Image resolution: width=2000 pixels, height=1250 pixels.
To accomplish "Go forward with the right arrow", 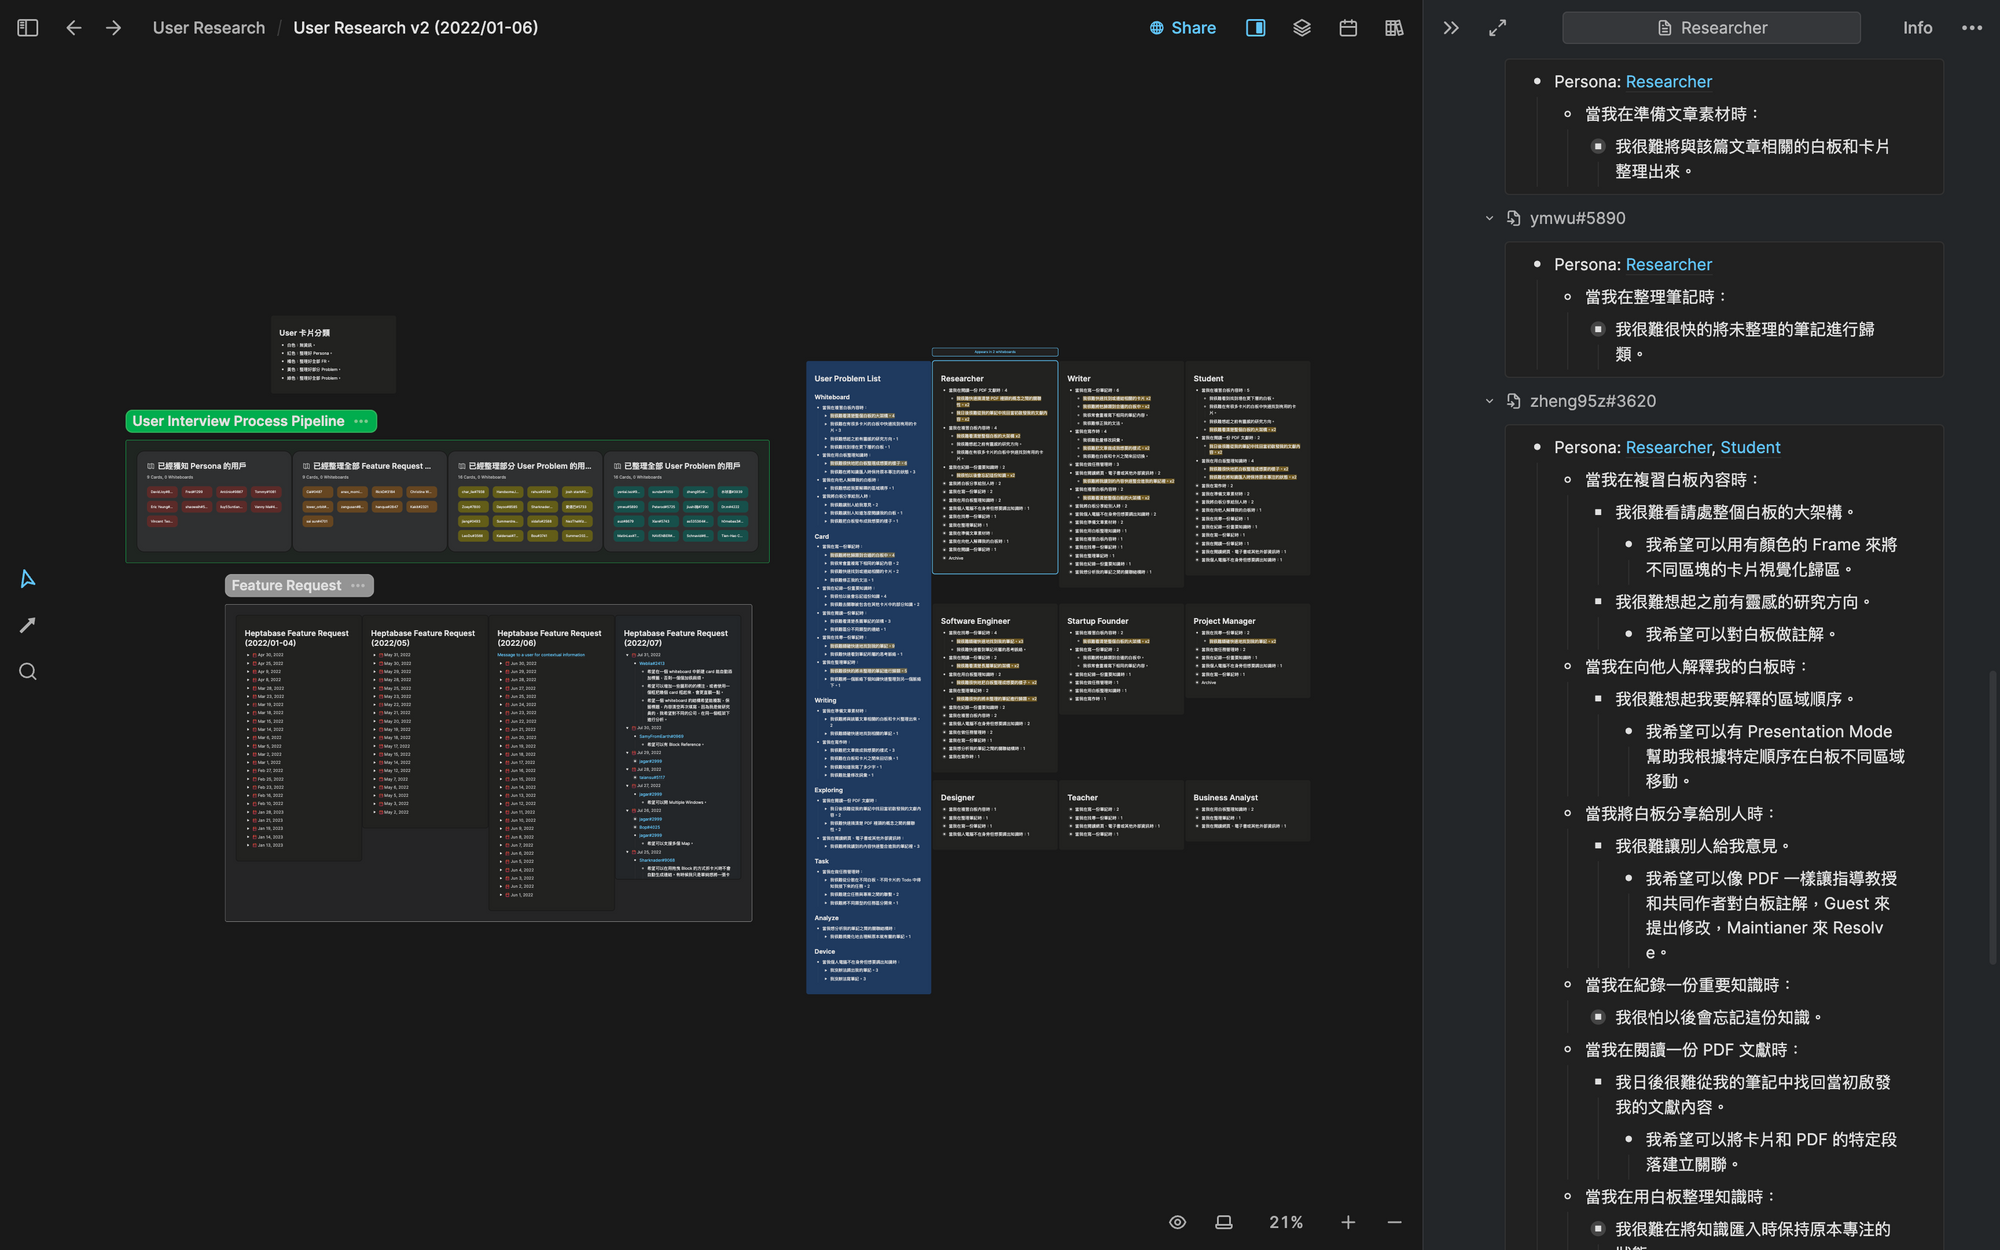I will pyautogui.click(x=114, y=28).
